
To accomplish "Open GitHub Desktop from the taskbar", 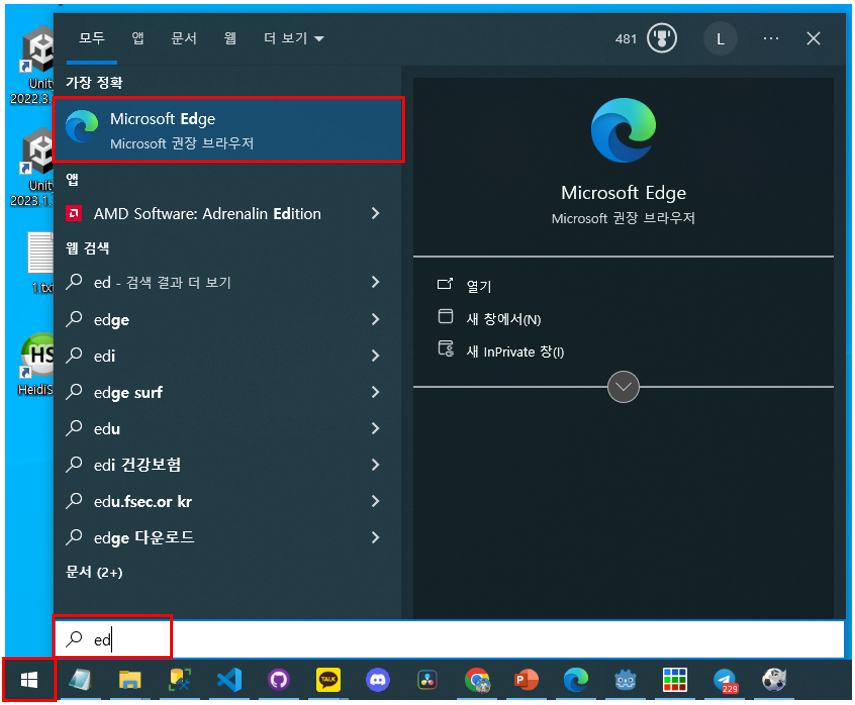I will pos(279,679).
